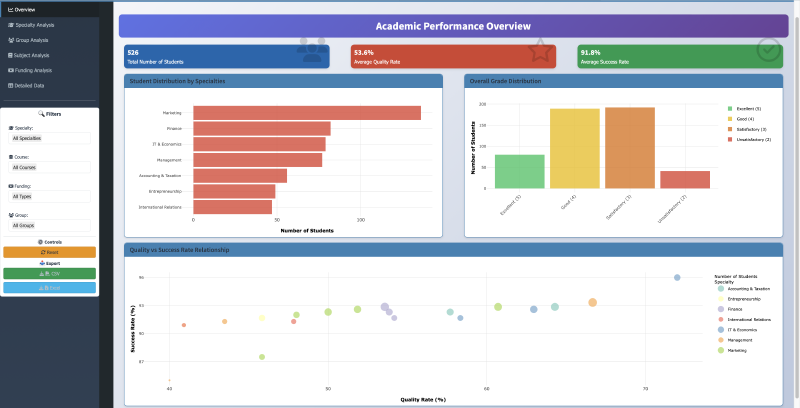800x408 pixels.
Task: Click the Finance bar in specialties chart
Action: (262, 129)
